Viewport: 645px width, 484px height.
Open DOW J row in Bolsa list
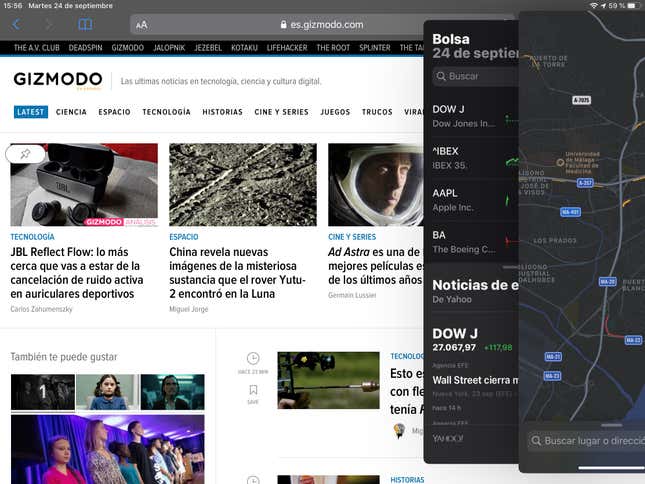click(x=471, y=116)
